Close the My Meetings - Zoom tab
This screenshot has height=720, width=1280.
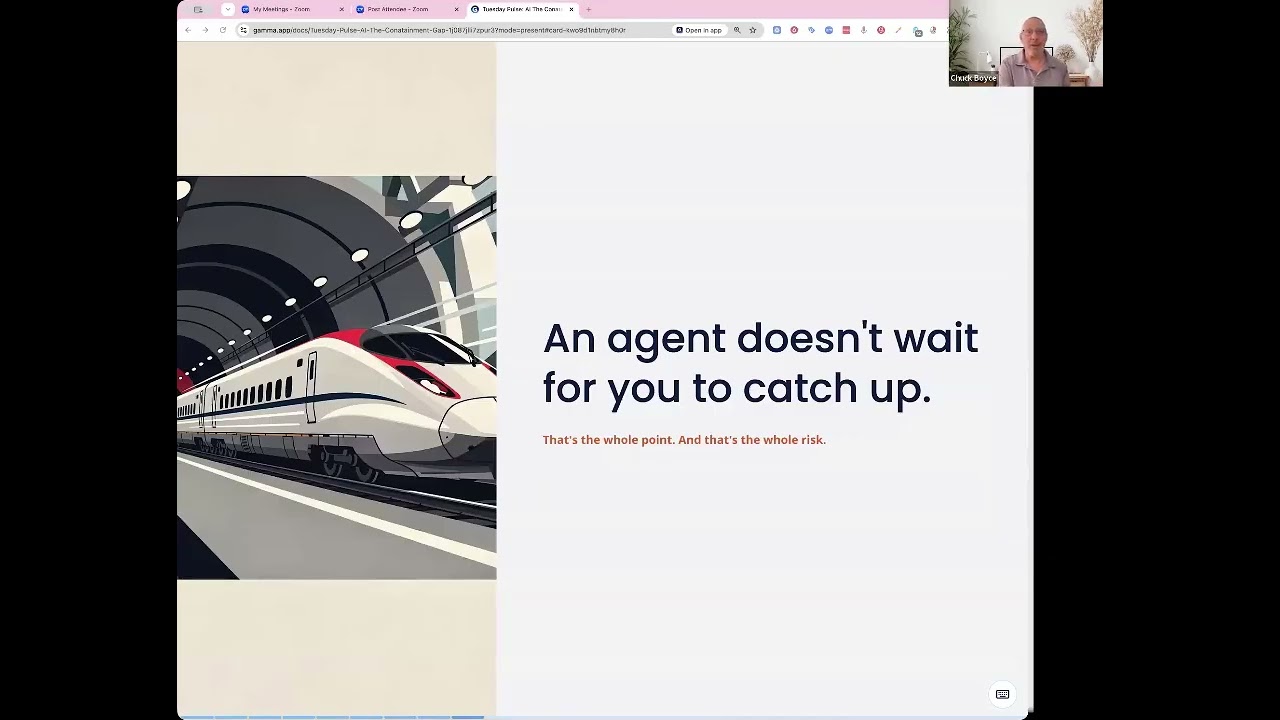coord(342,9)
